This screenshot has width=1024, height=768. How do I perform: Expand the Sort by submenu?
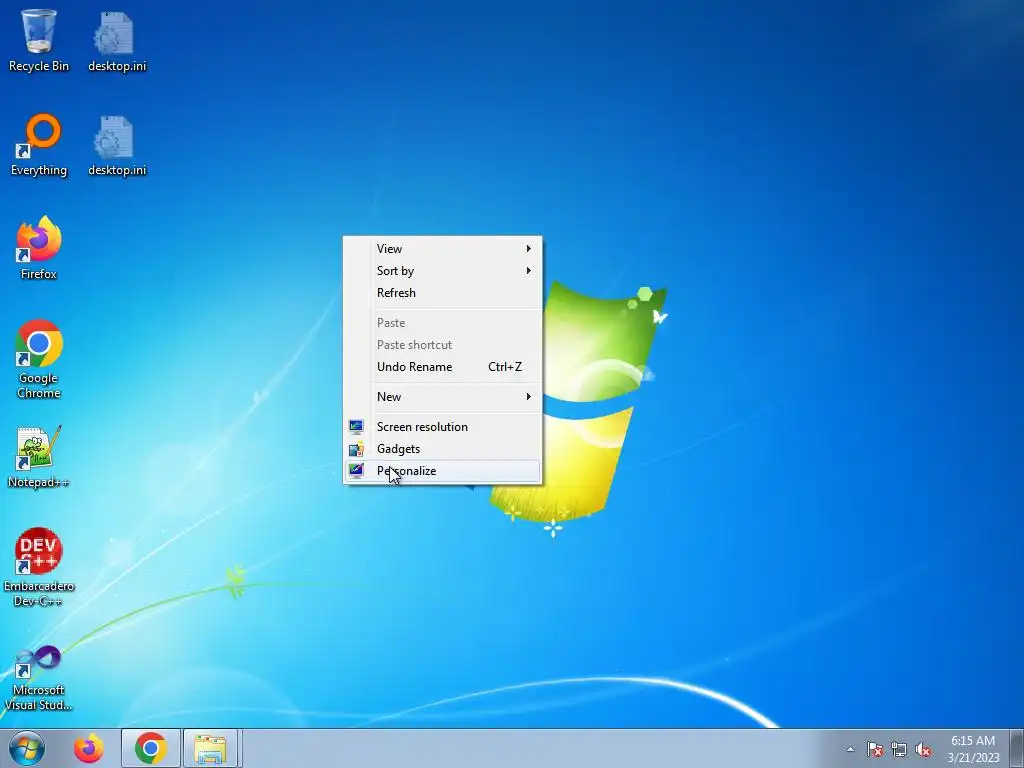(x=443, y=271)
